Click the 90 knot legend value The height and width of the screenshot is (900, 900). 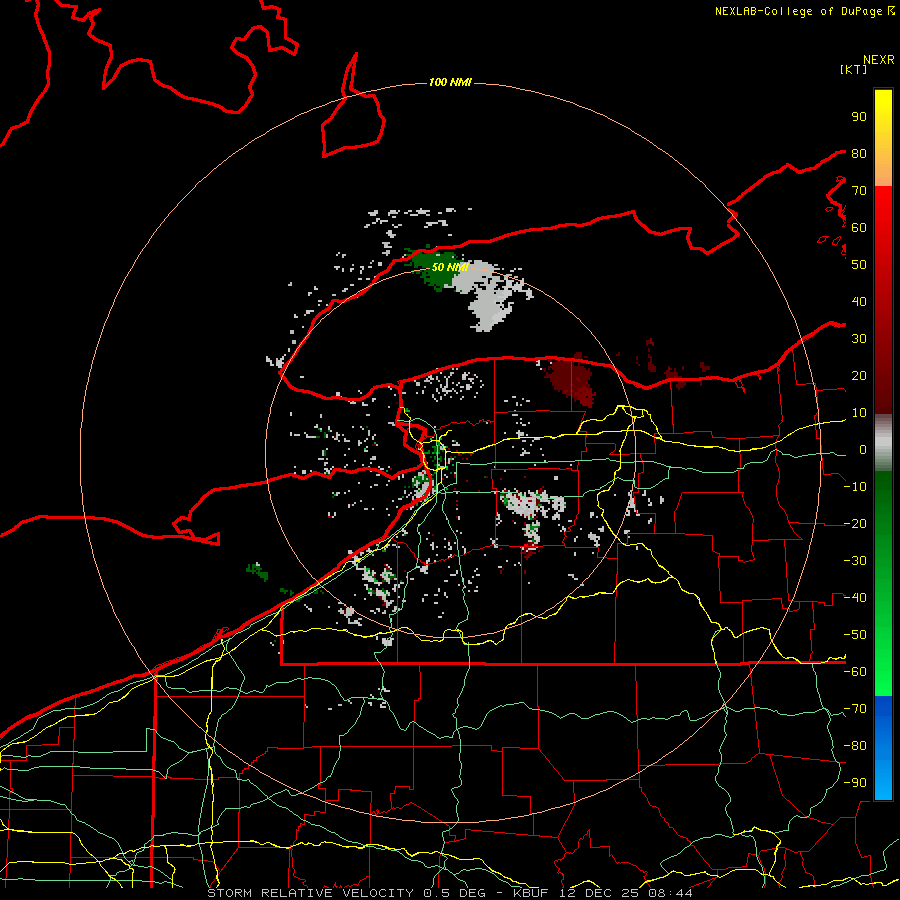coord(859,117)
